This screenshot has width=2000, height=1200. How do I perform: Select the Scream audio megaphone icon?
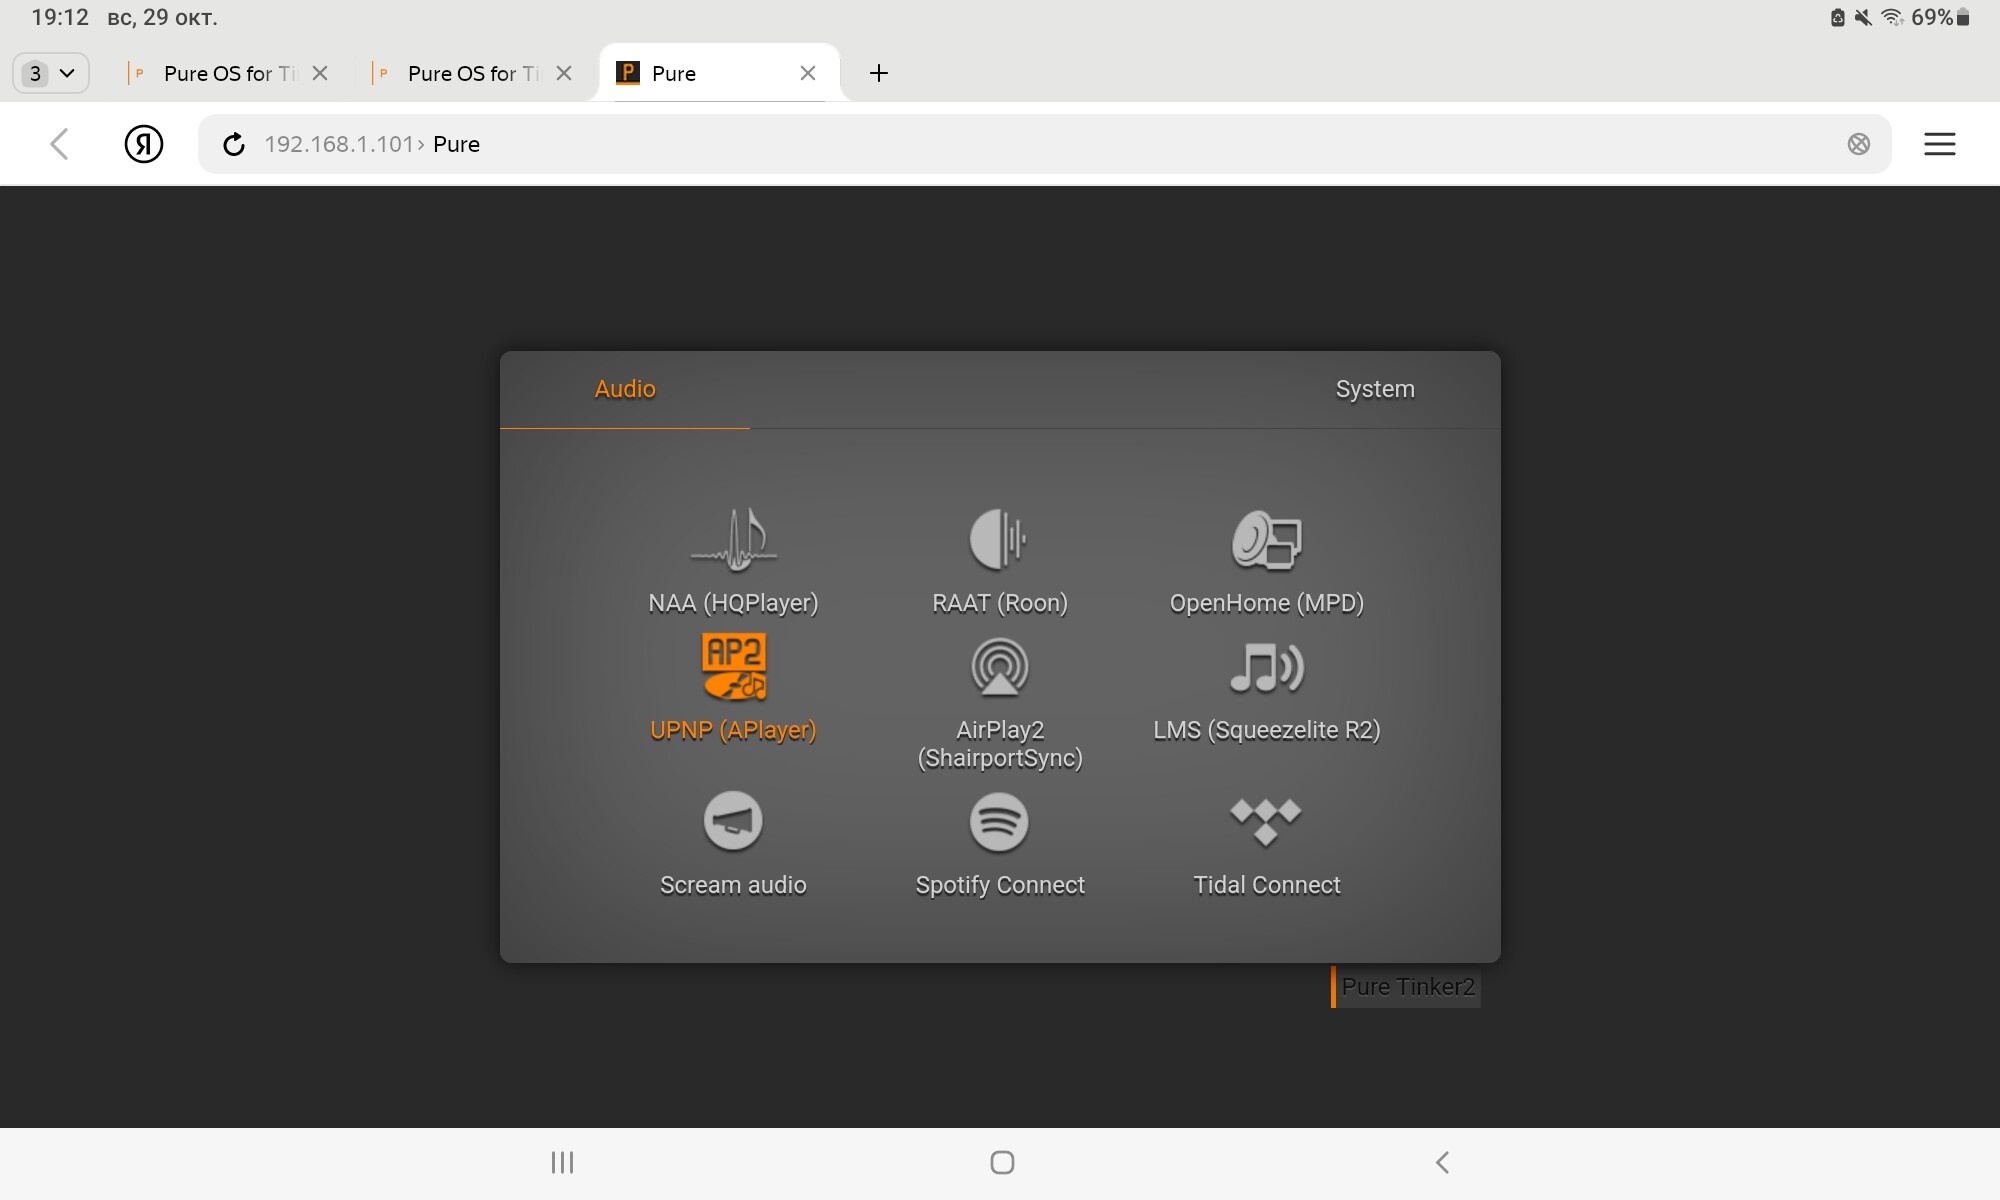pyautogui.click(x=733, y=821)
